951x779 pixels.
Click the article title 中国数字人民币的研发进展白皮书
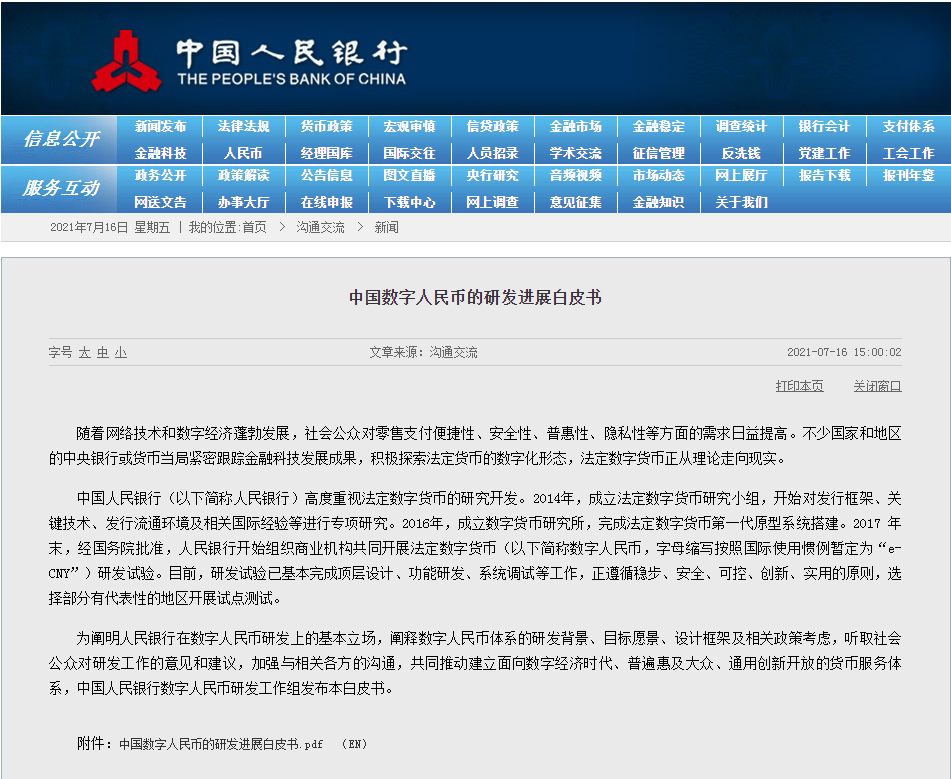point(476,297)
